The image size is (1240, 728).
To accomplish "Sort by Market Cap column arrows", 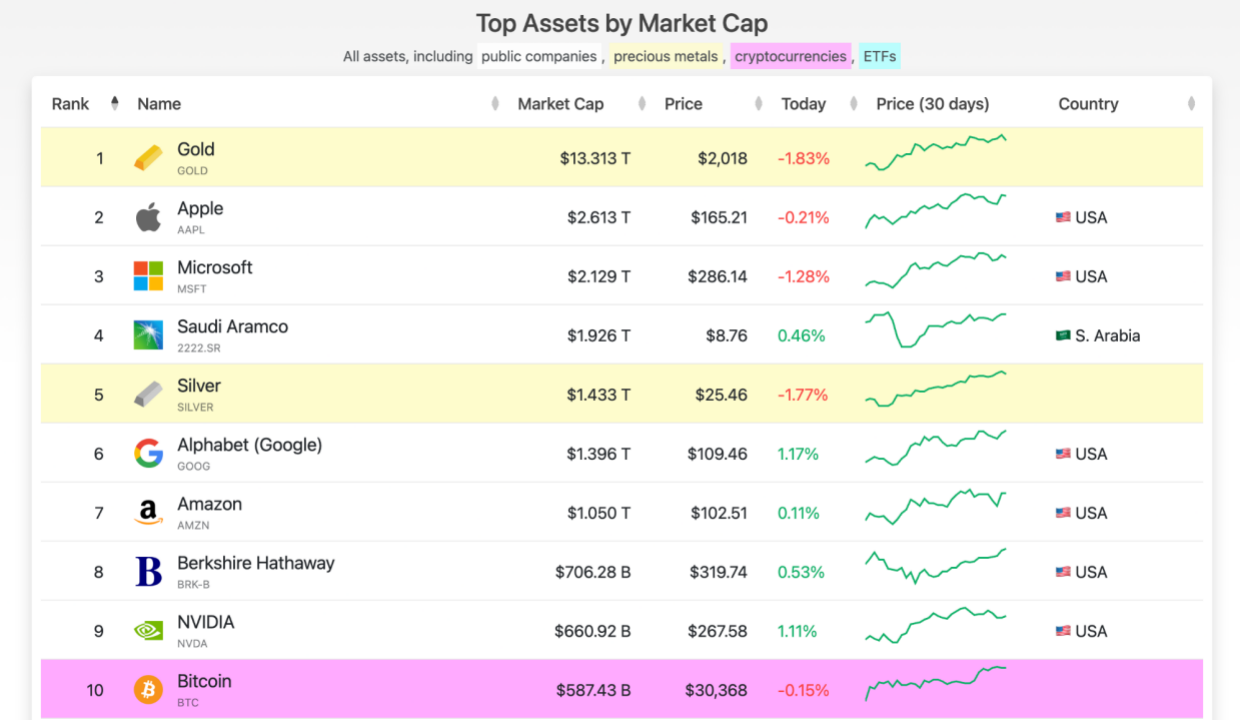I will (x=641, y=103).
